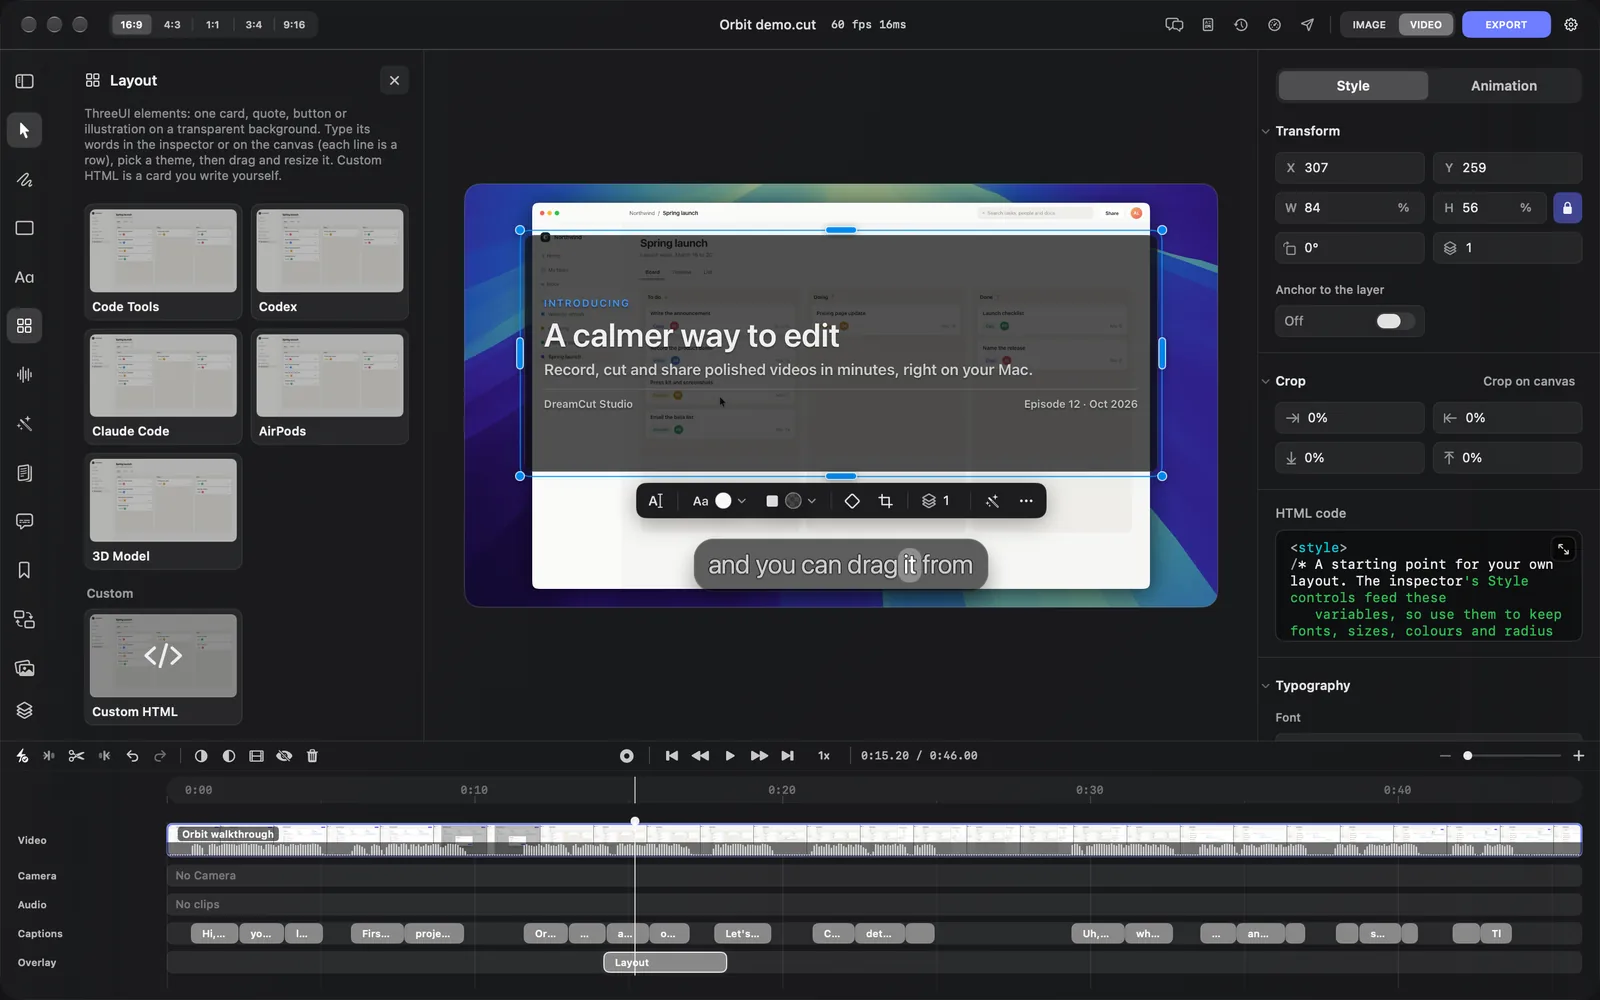Toggle the aspect ratio lock button
The image size is (1600, 1000).
[1567, 208]
